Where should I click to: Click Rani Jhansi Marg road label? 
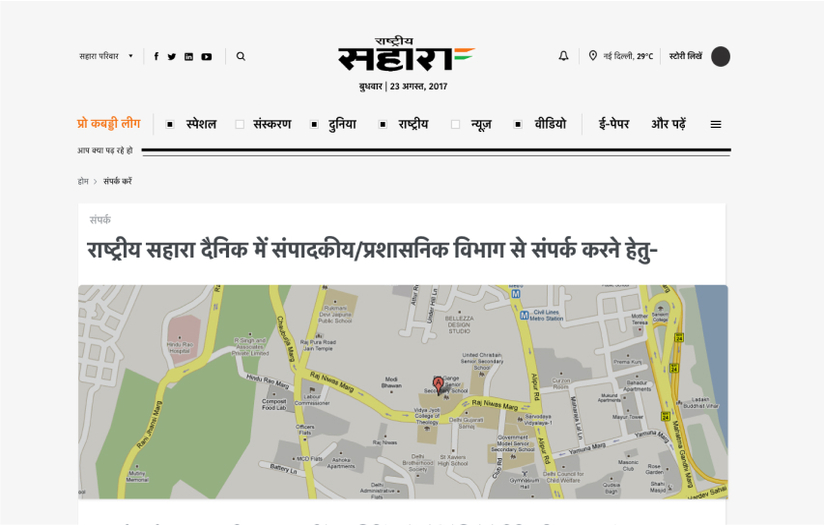150,425
